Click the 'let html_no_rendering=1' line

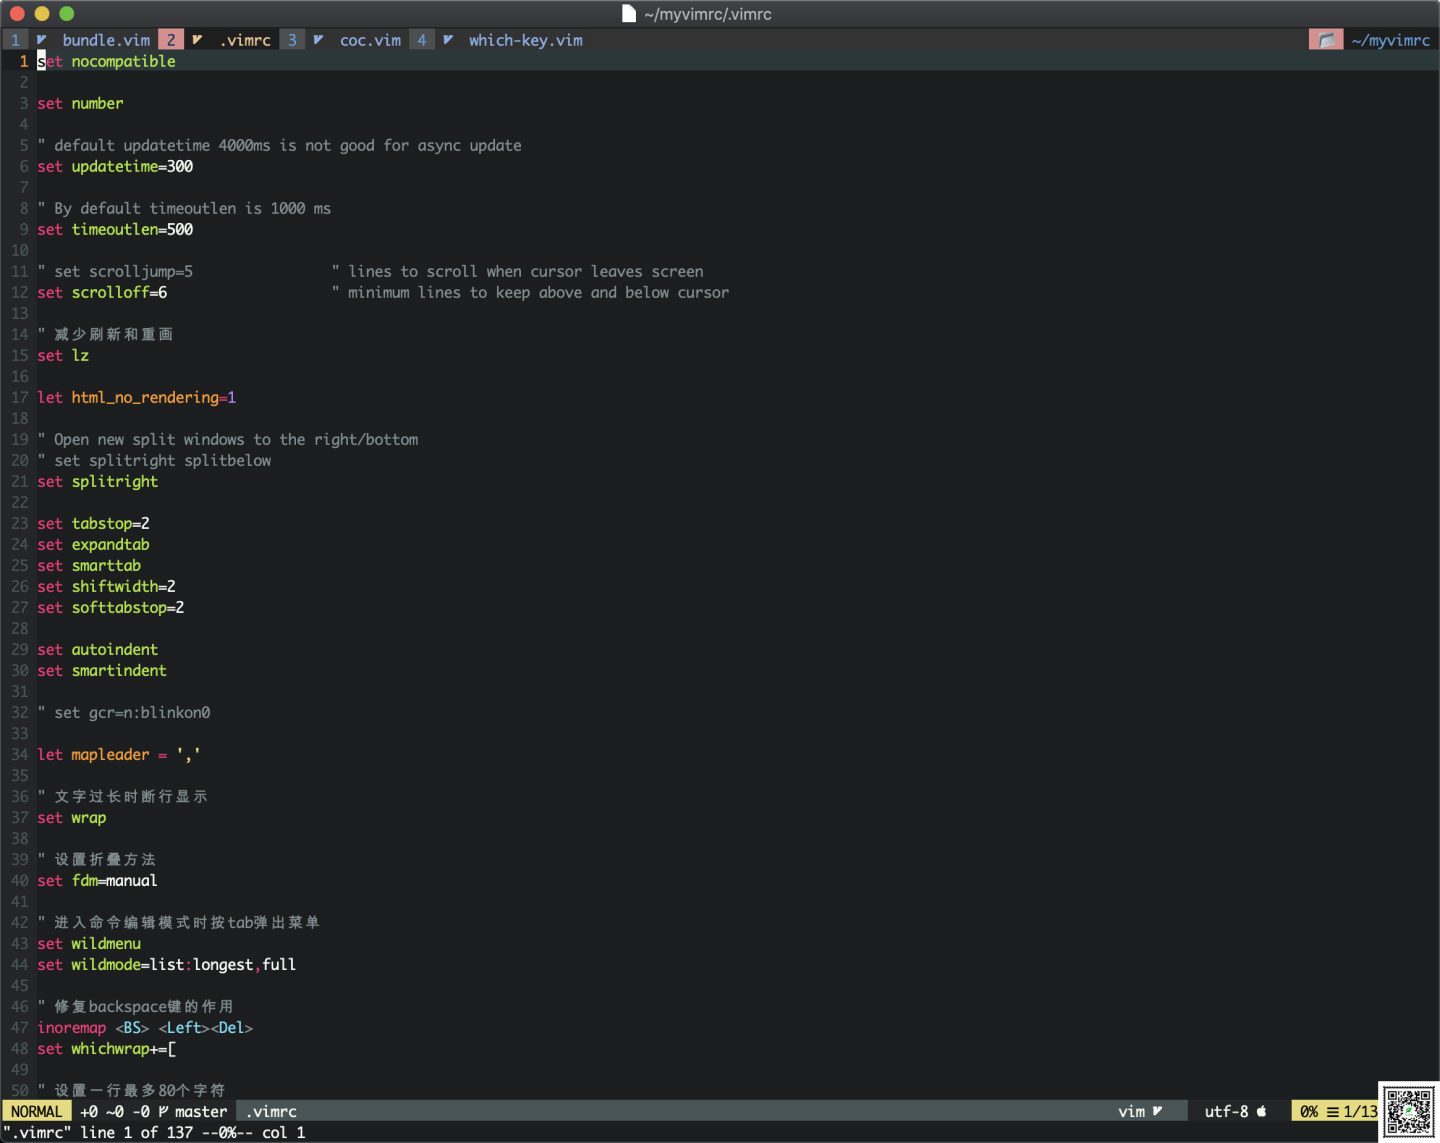pyautogui.click(x=137, y=397)
